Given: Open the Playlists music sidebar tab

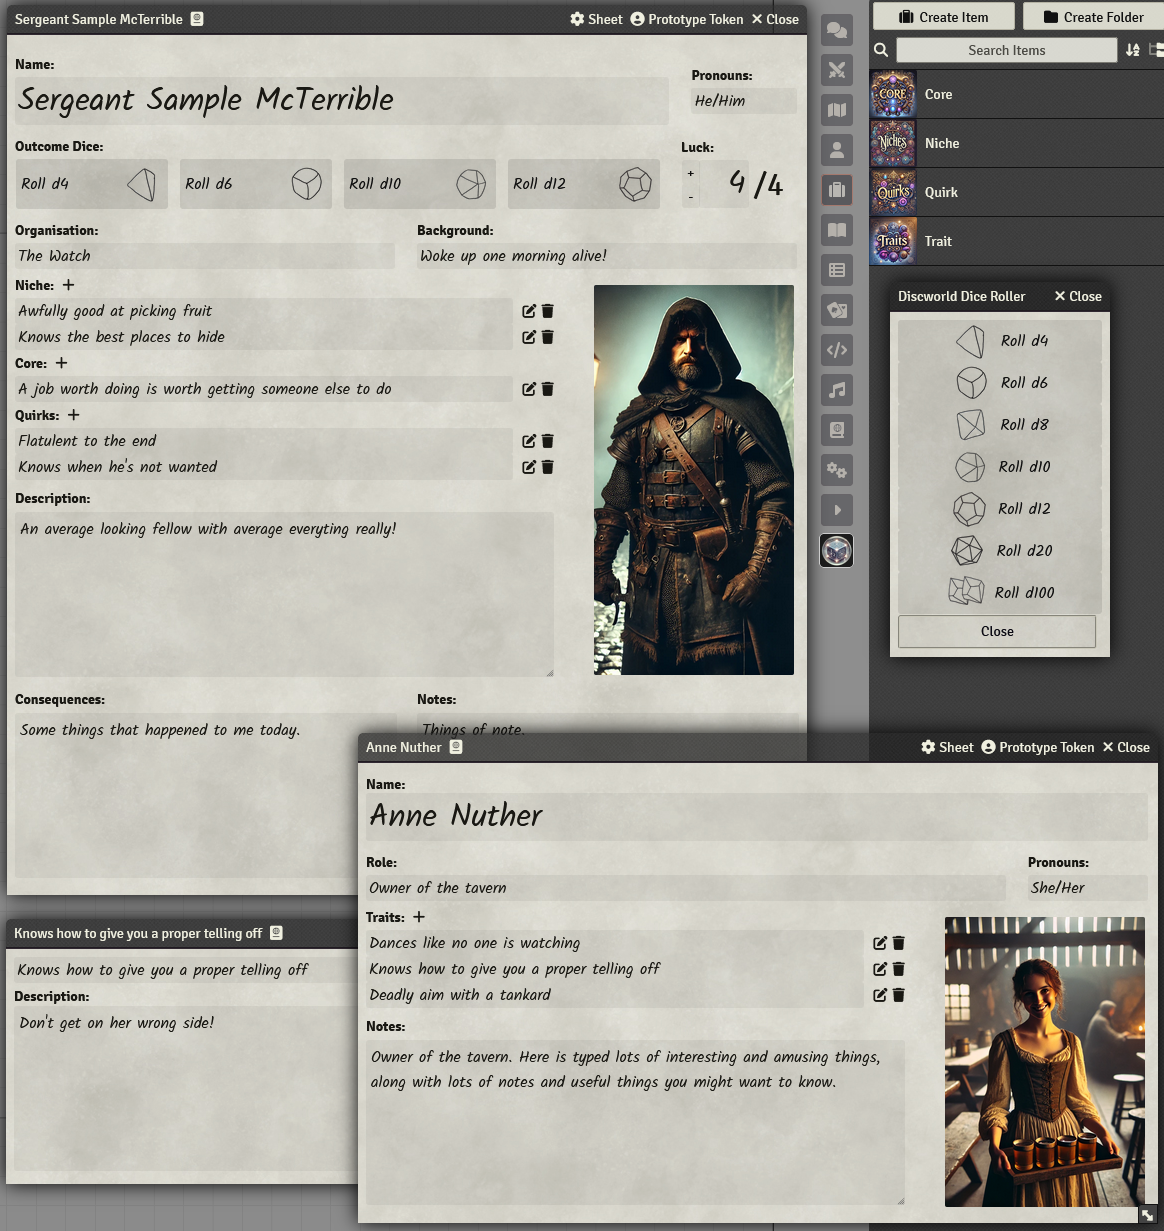Looking at the screenshot, I should click(x=837, y=390).
